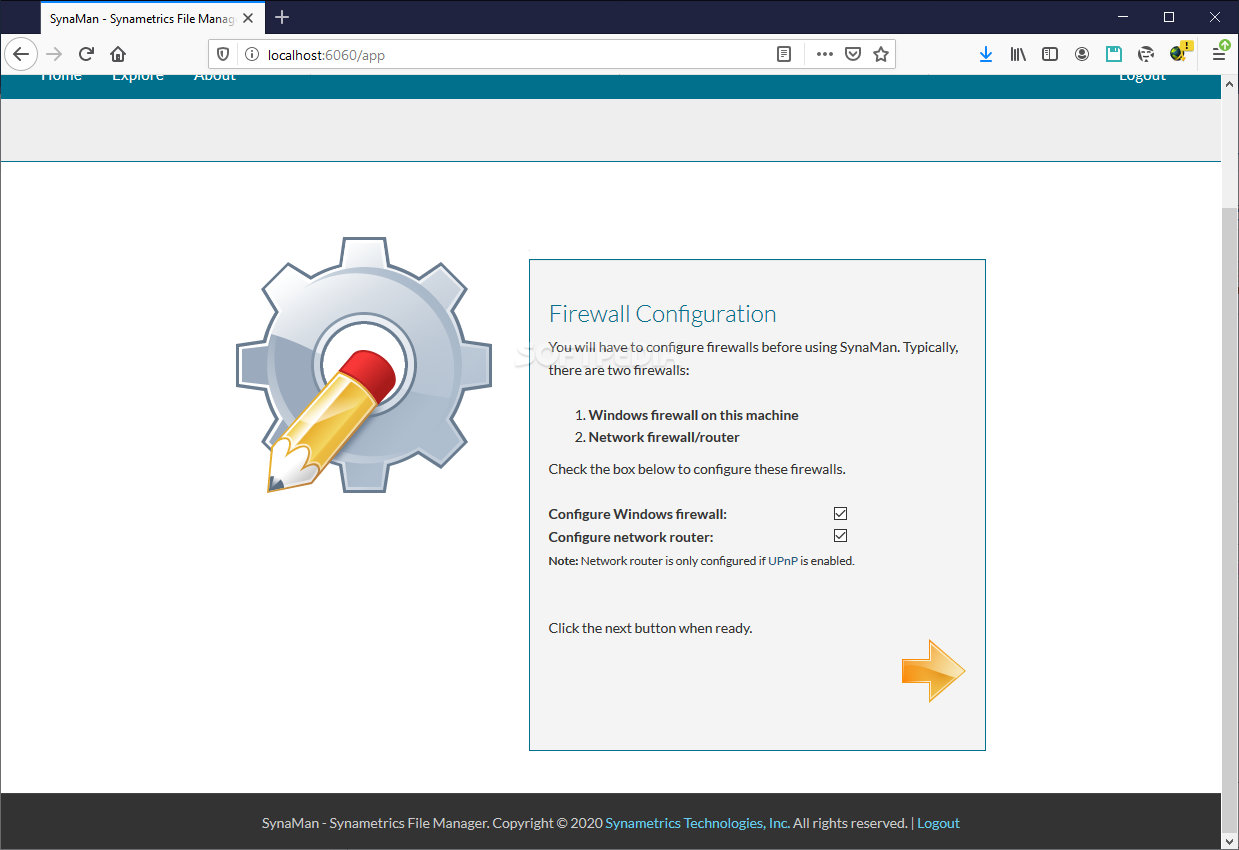This screenshot has height=850, width=1239.
Task: Click the Firewall Configuration heading
Action: 663,314
